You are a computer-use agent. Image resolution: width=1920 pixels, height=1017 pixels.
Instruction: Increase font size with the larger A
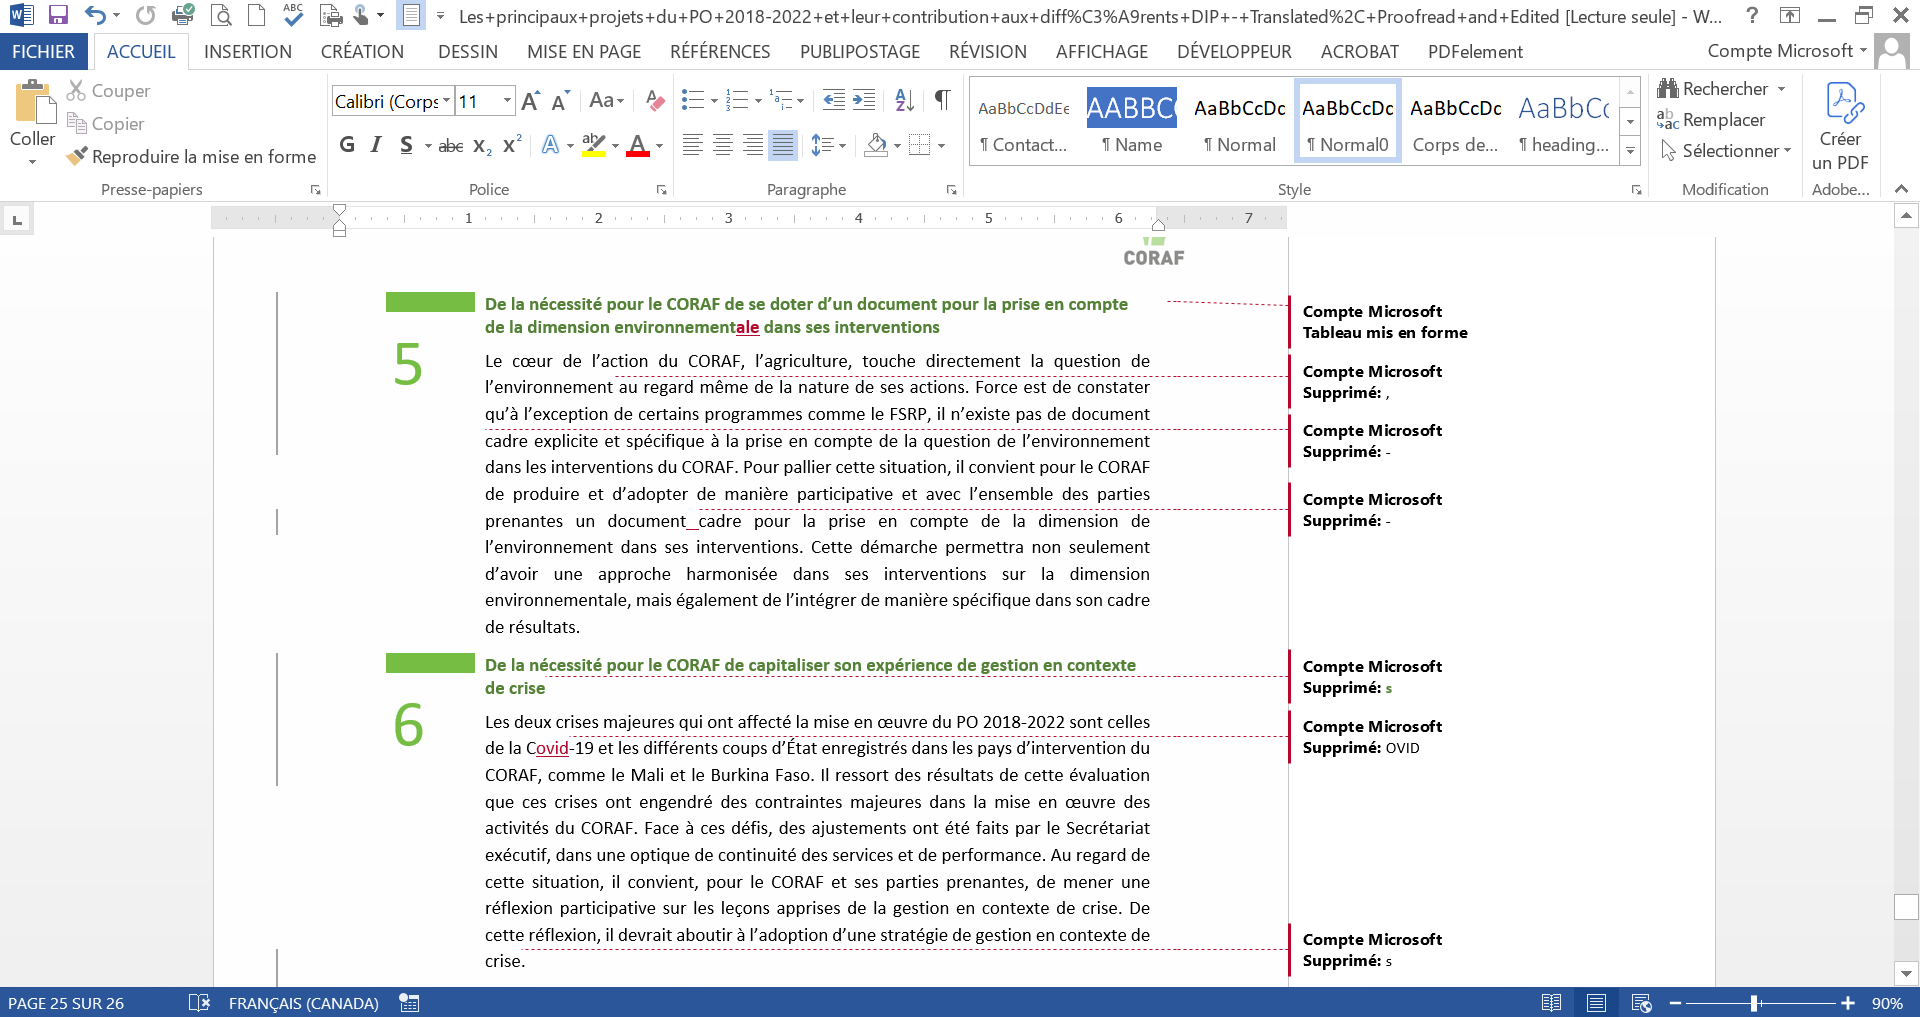pyautogui.click(x=531, y=100)
